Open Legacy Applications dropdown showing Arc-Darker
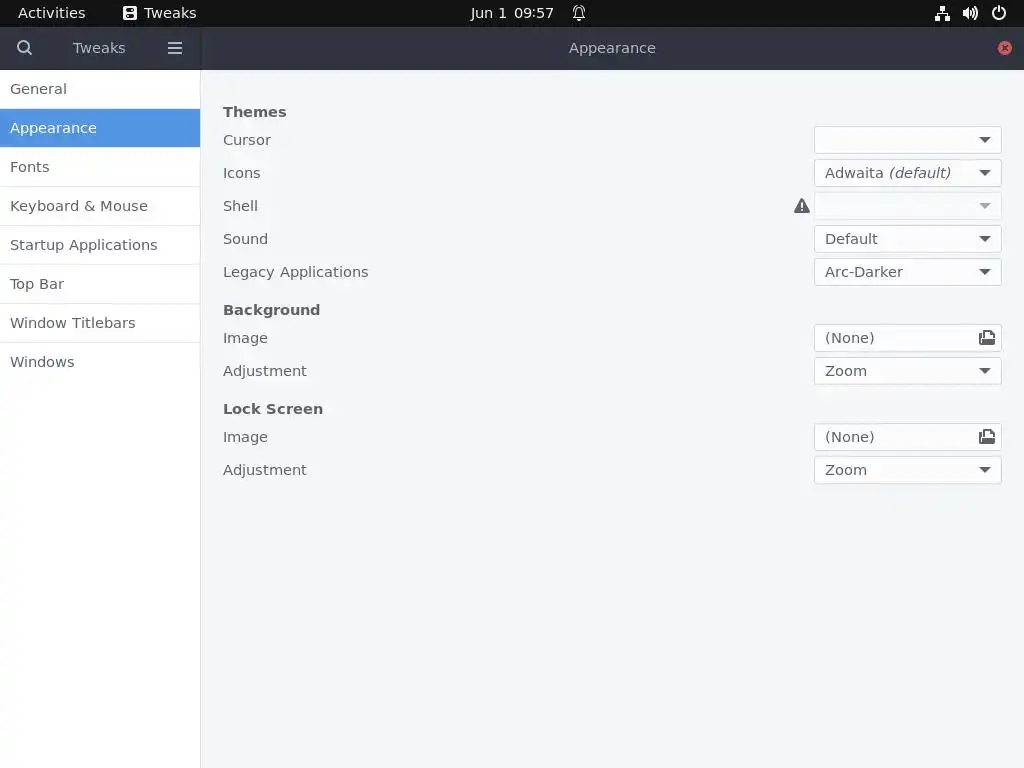This screenshot has height=768, width=1024. coord(907,272)
